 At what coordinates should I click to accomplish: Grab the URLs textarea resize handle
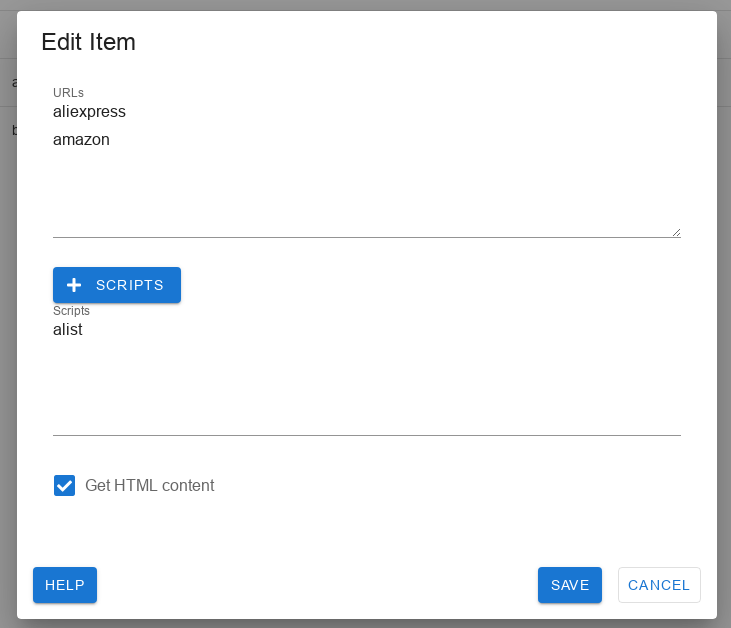676,232
